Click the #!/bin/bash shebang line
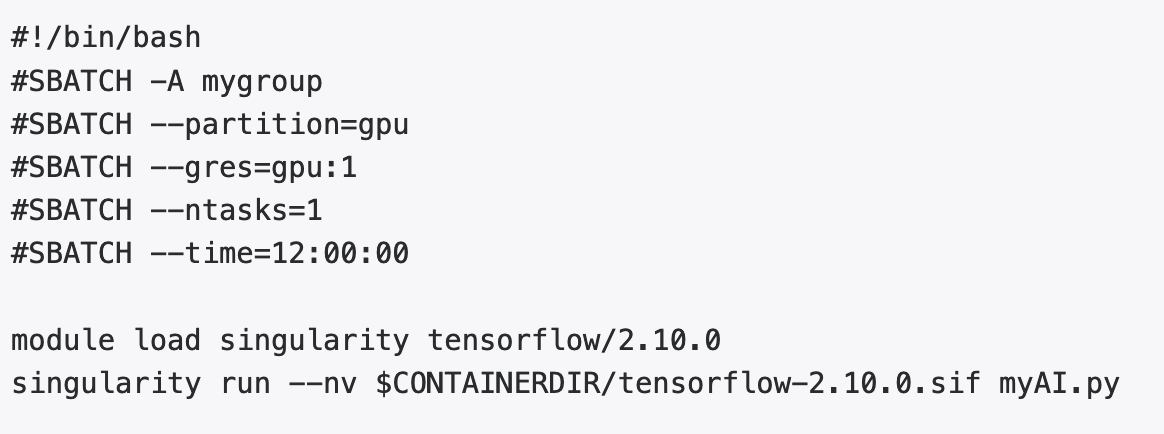The width and height of the screenshot is (1164, 434). (x=106, y=38)
